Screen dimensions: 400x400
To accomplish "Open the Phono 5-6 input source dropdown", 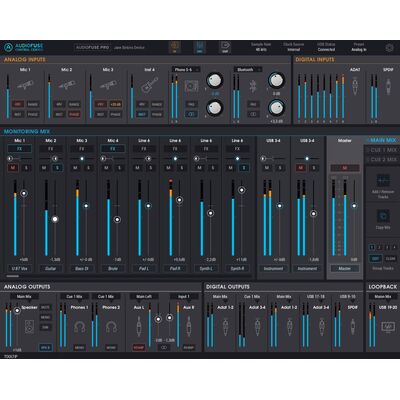I will (x=186, y=70).
